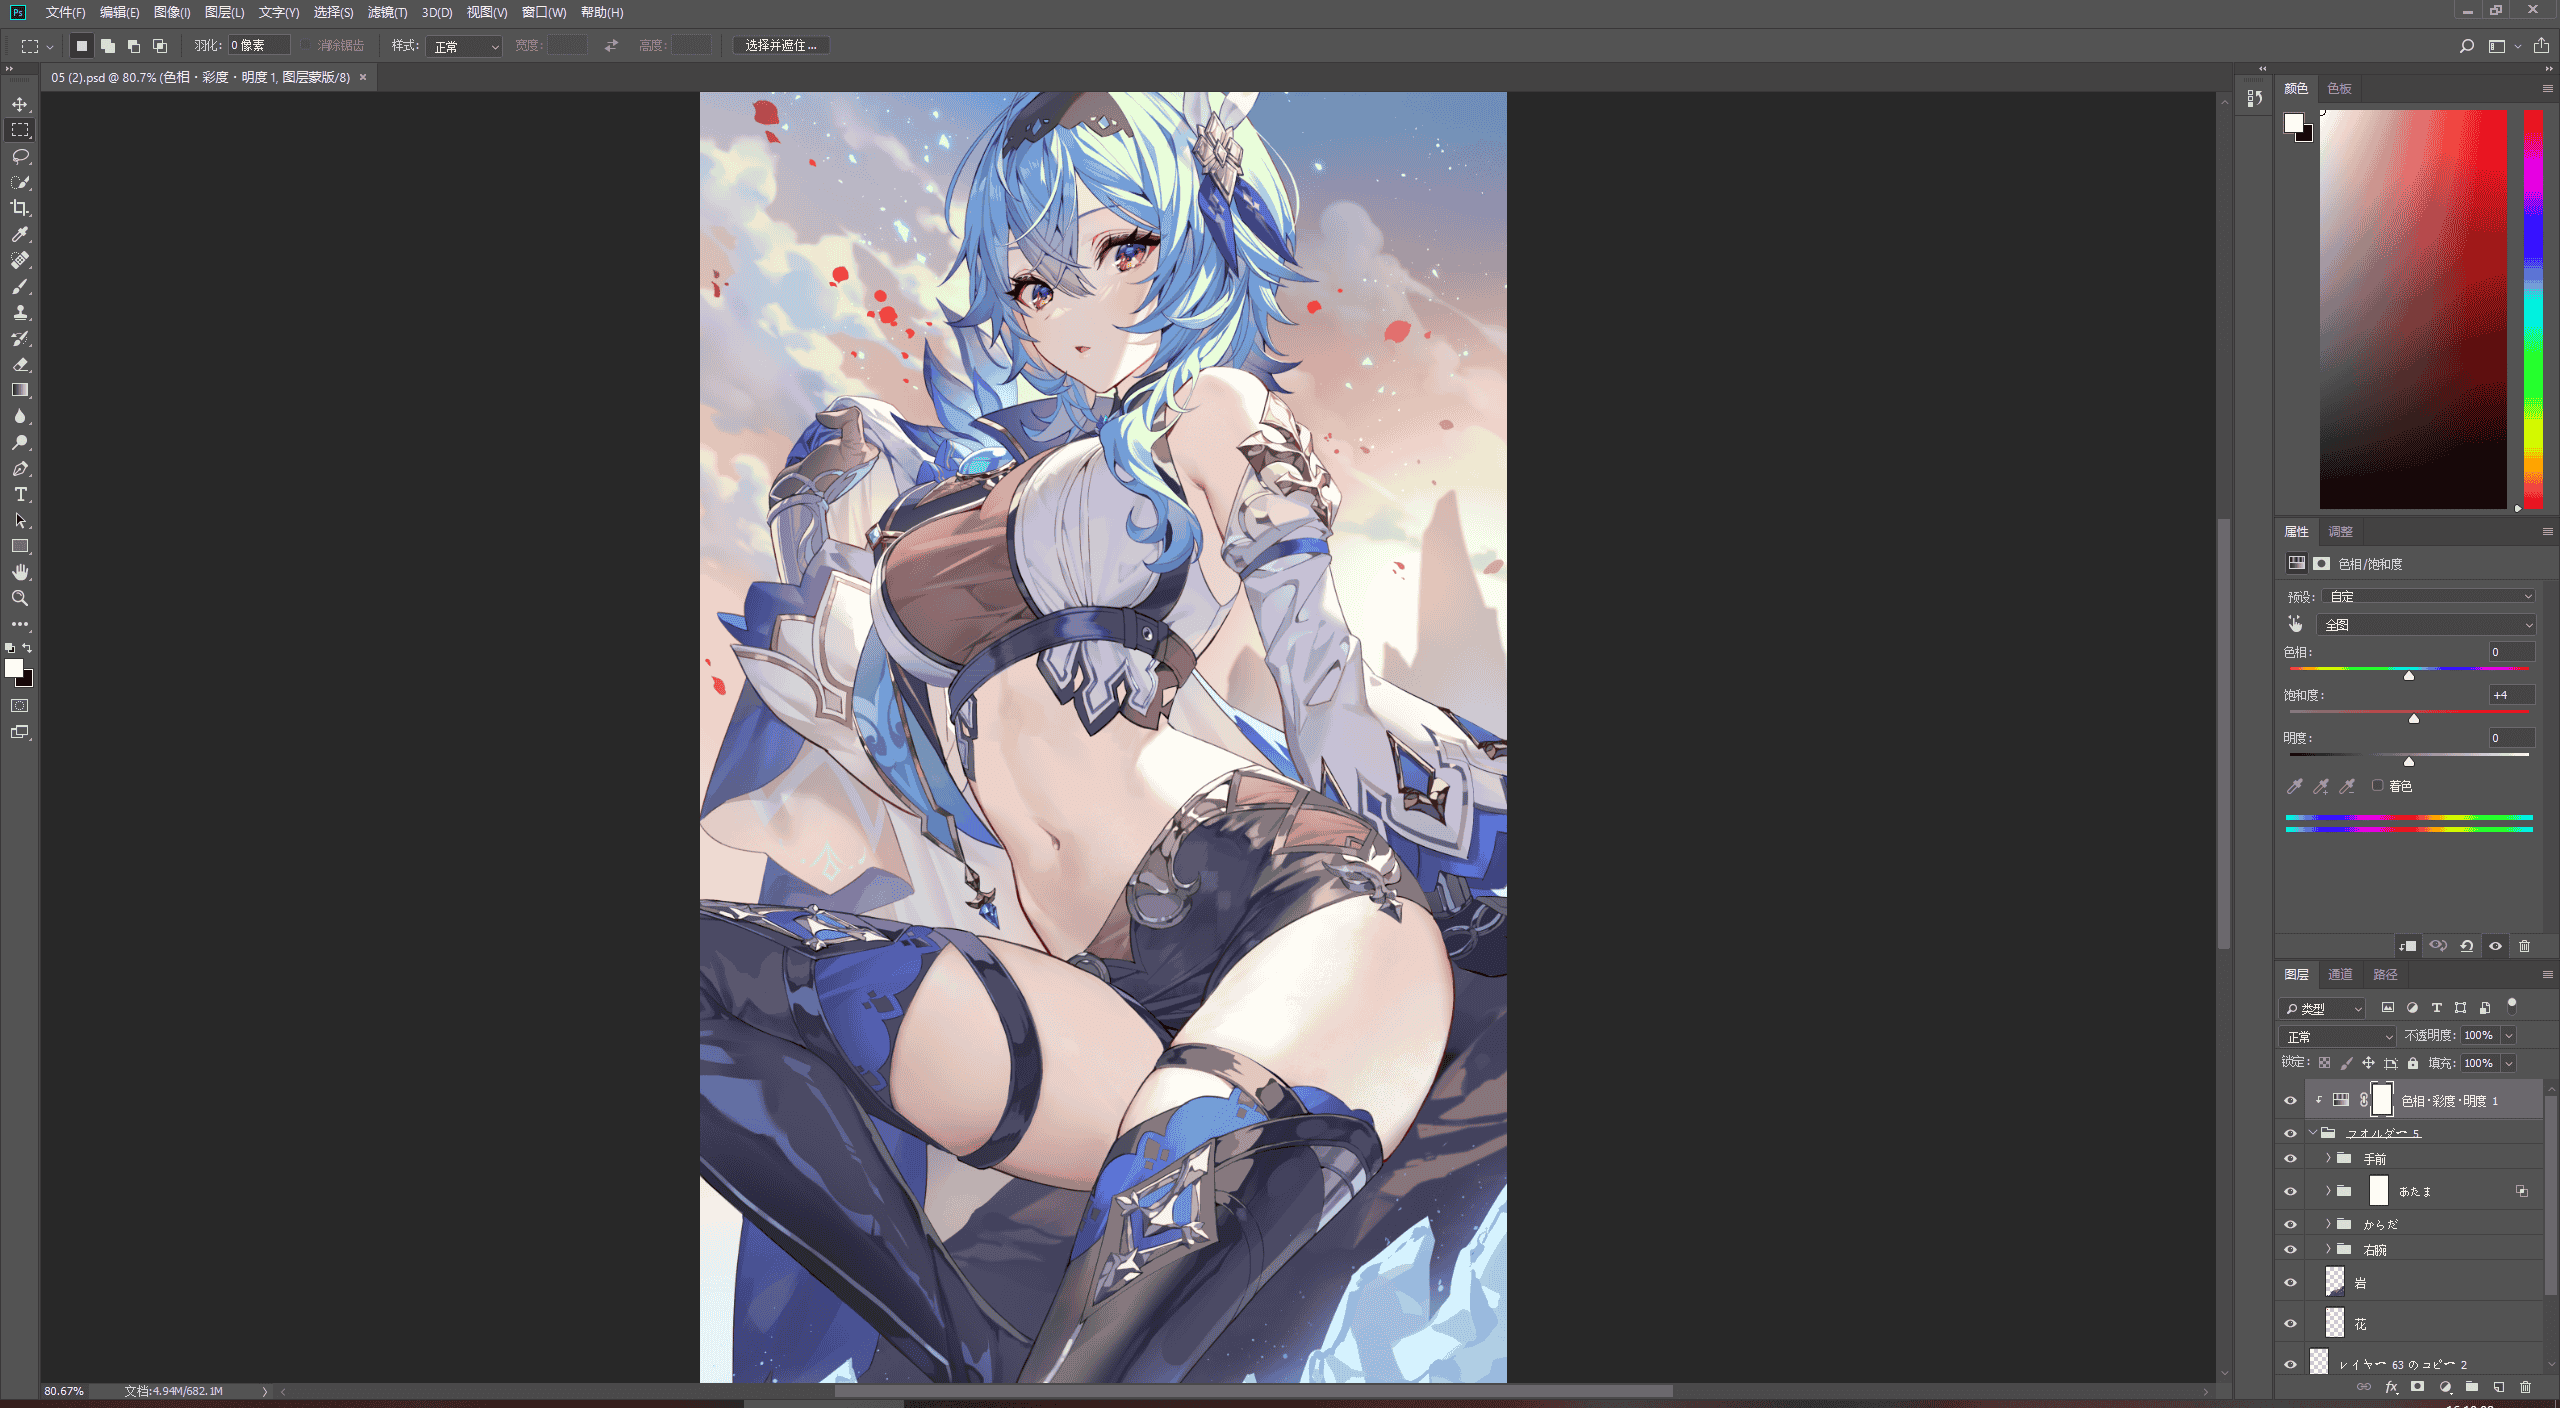This screenshot has height=1408, width=2560.
Task: Hide the 花 layer
Action: pos(2290,1324)
